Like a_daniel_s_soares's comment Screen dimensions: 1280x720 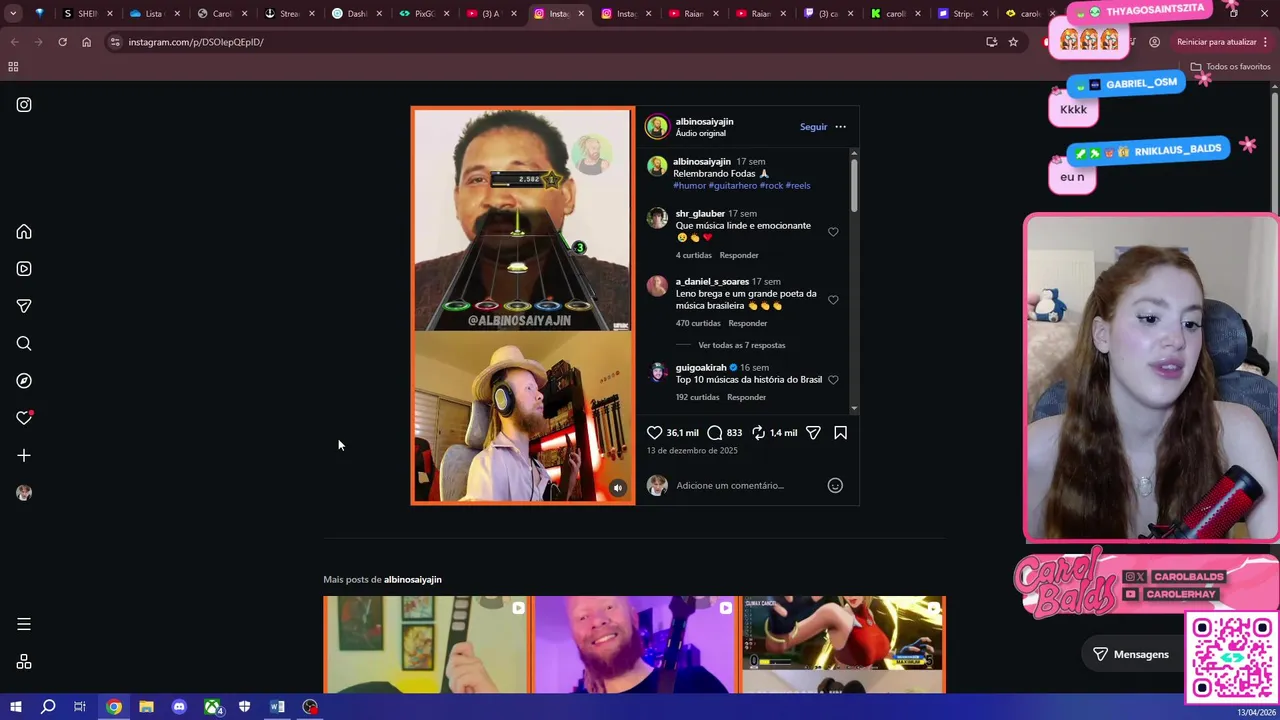[x=833, y=300]
